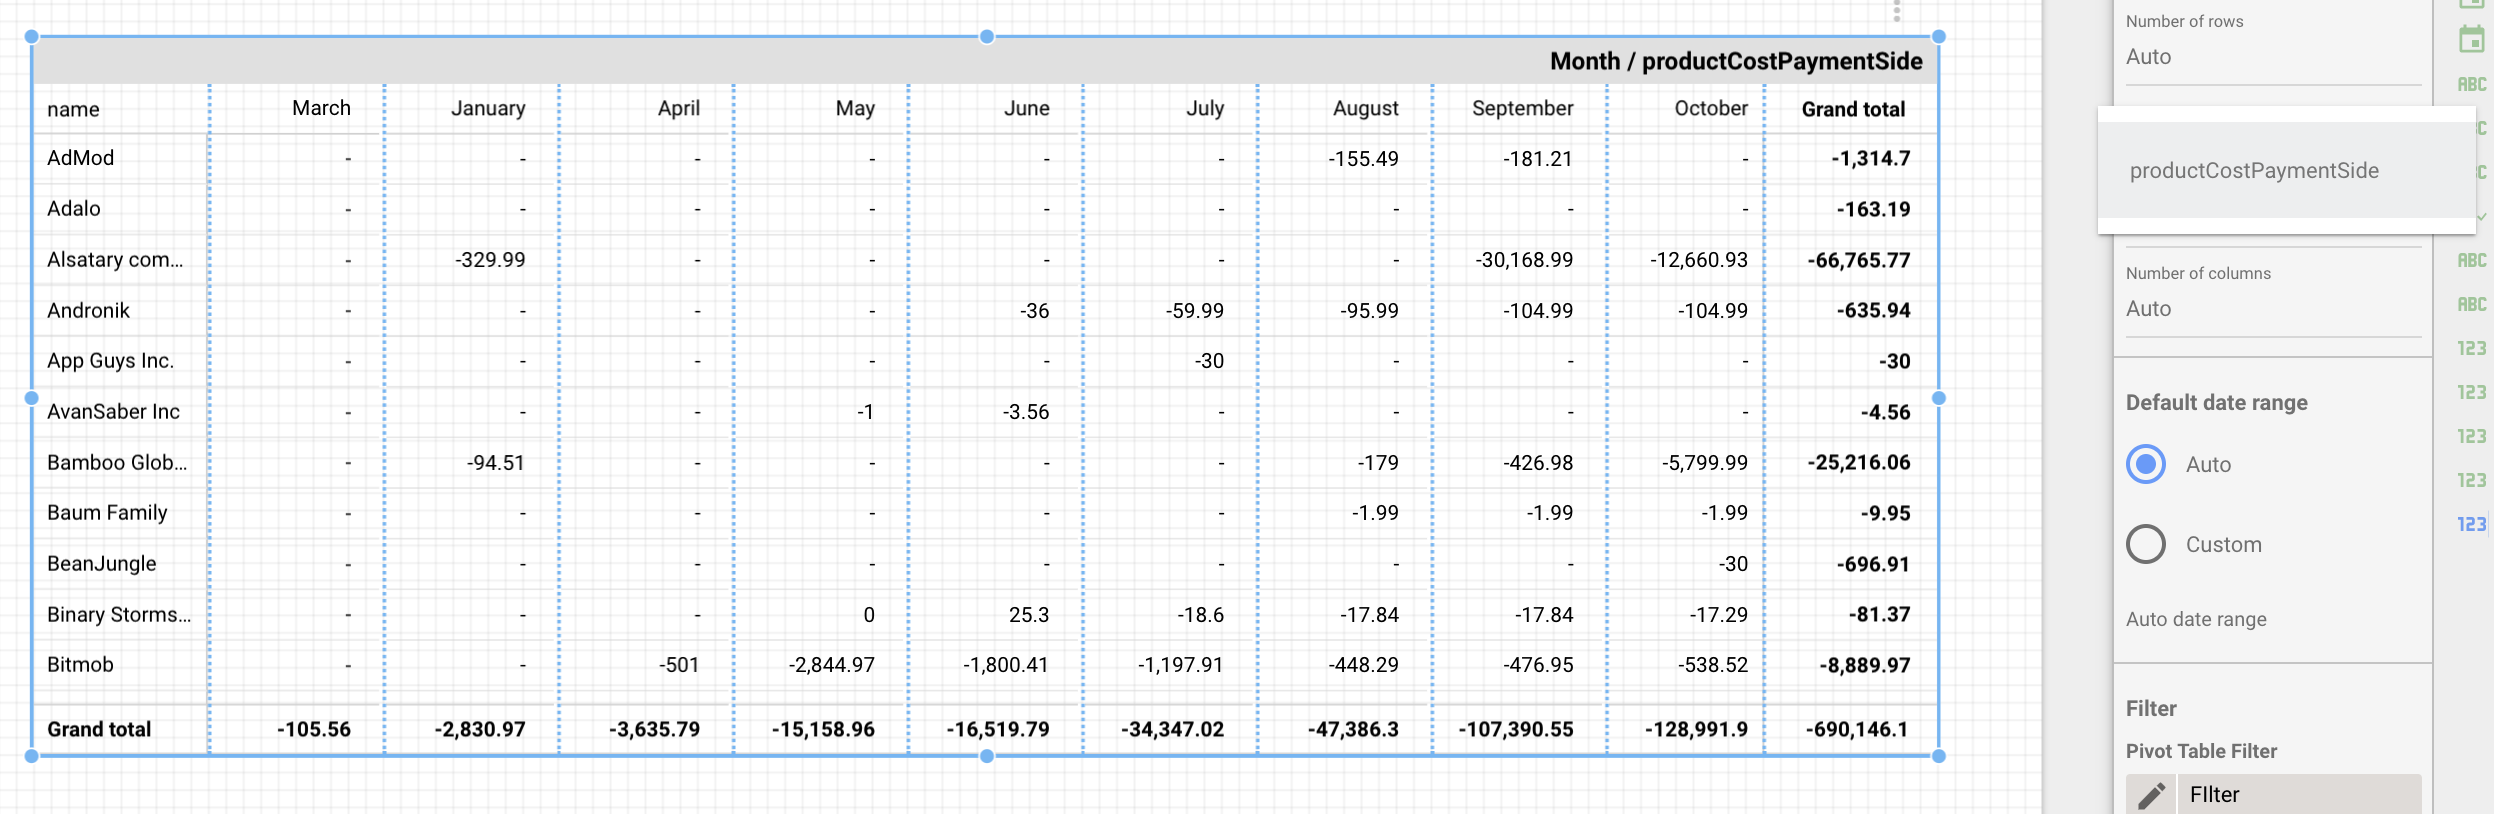Click the blue highlighted 123 metric icon
The image size is (2494, 814).
coord(2471,524)
